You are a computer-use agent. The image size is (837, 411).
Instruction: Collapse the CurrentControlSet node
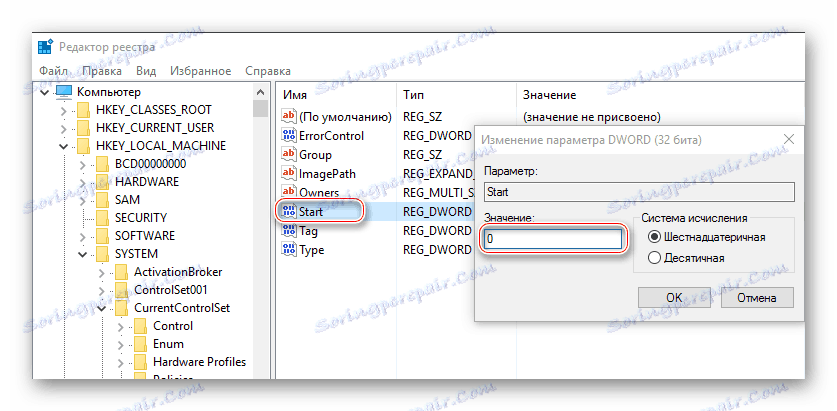pyautogui.click(x=102, y=309)
